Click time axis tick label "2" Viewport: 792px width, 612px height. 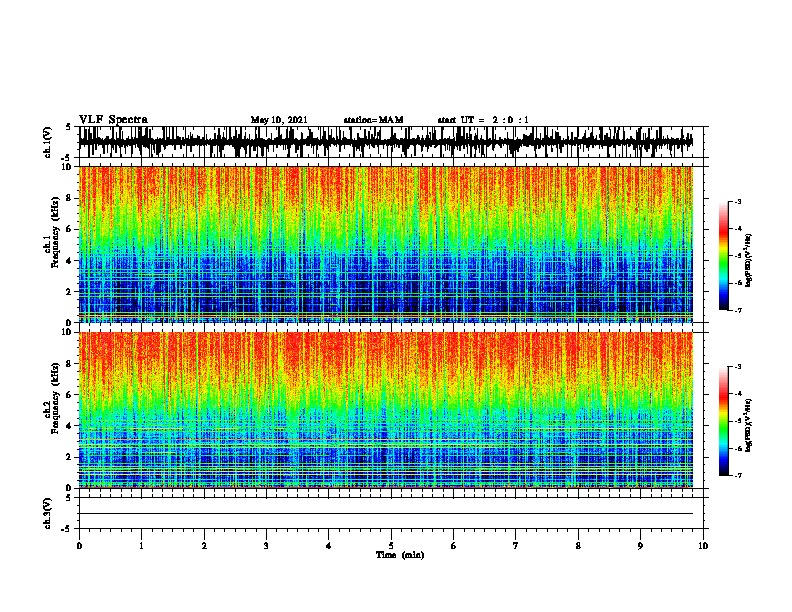coord(204,546)
